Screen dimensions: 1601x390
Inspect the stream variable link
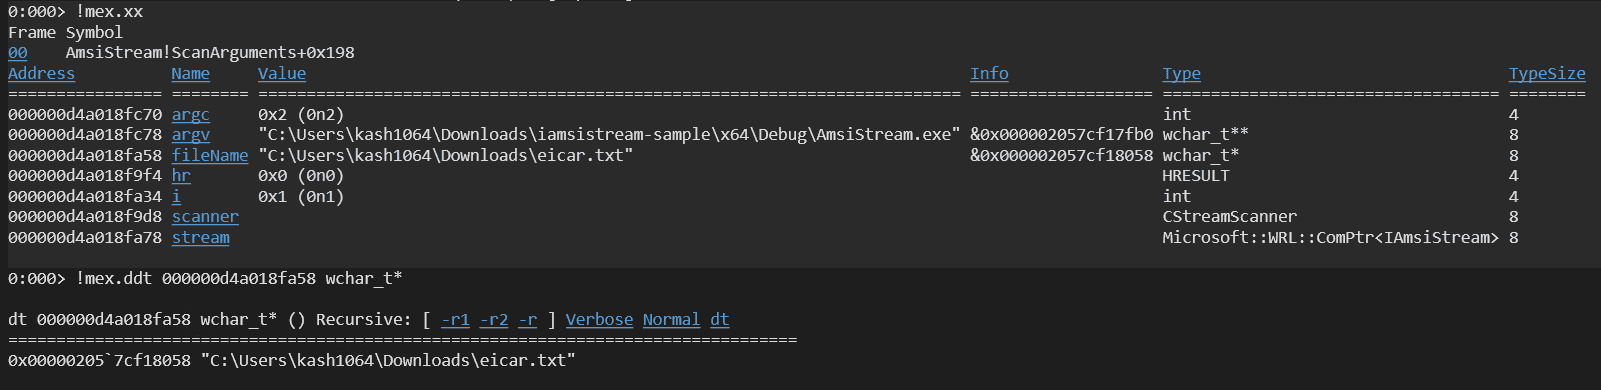(200, 238)
